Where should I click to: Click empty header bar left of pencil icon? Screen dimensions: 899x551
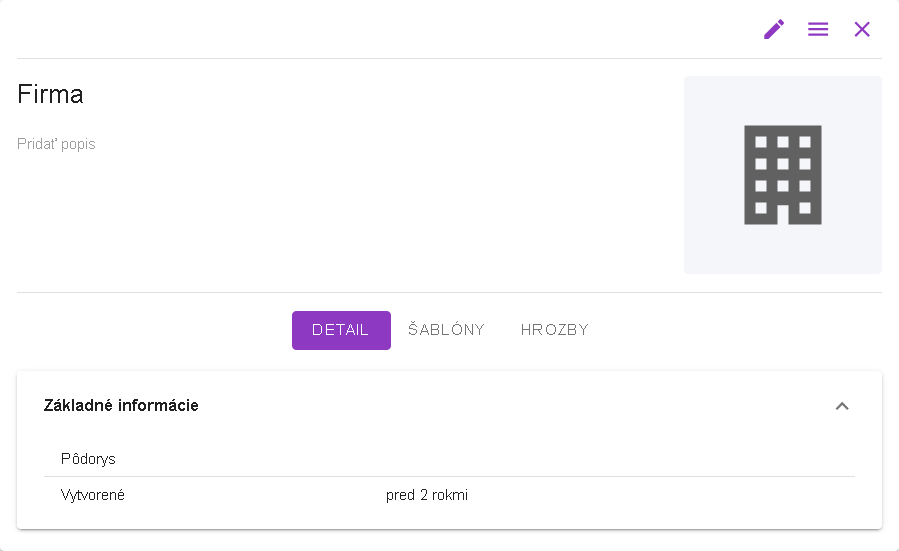point(400,29)
